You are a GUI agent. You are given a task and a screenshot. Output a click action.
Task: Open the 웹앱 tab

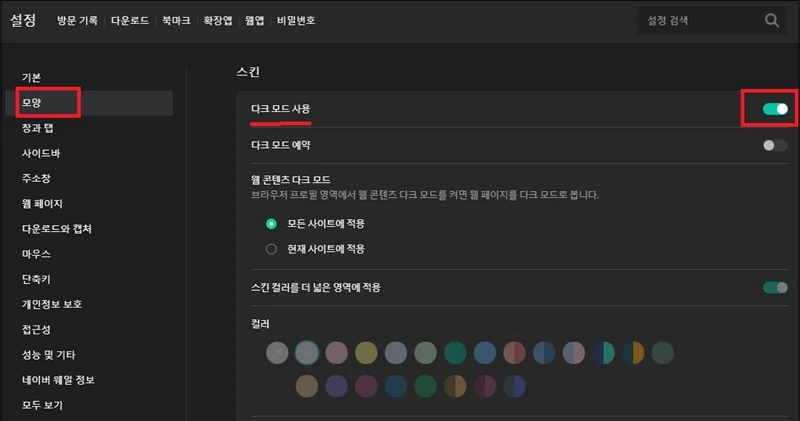254,20
